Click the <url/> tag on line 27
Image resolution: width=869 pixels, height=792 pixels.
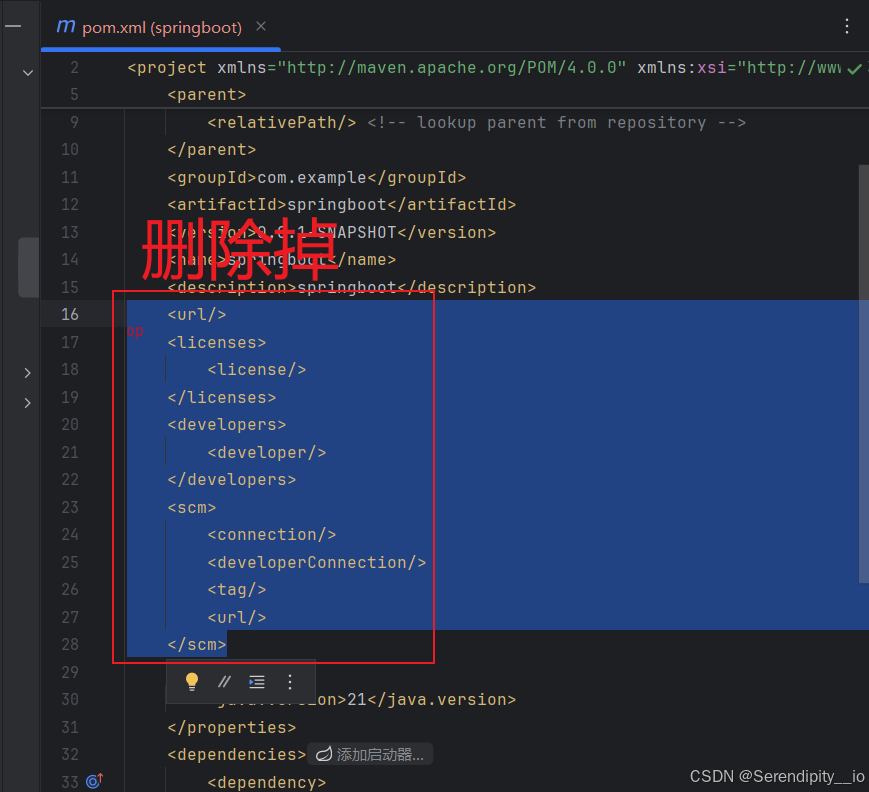pyautogui.click(x=237, y=617)
